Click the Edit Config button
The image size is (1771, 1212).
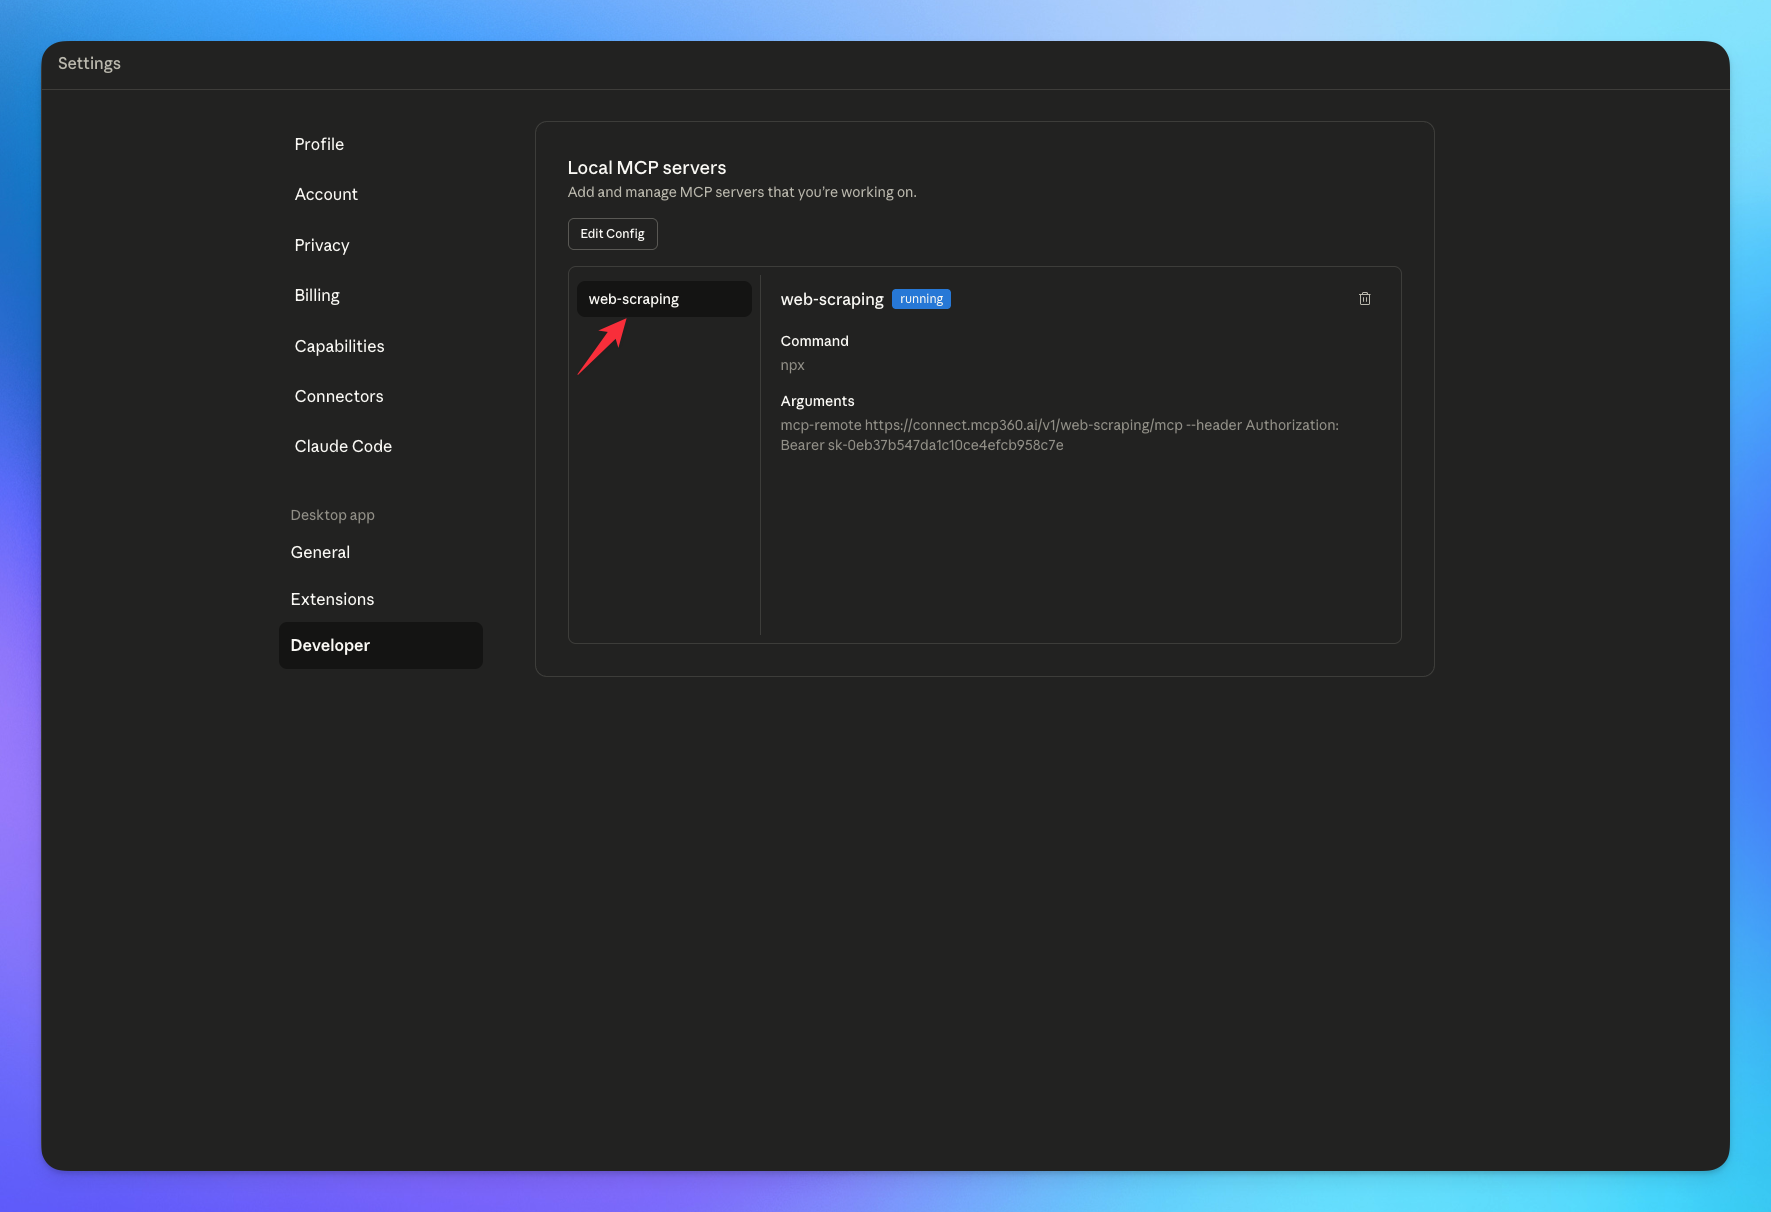(612, 234)
